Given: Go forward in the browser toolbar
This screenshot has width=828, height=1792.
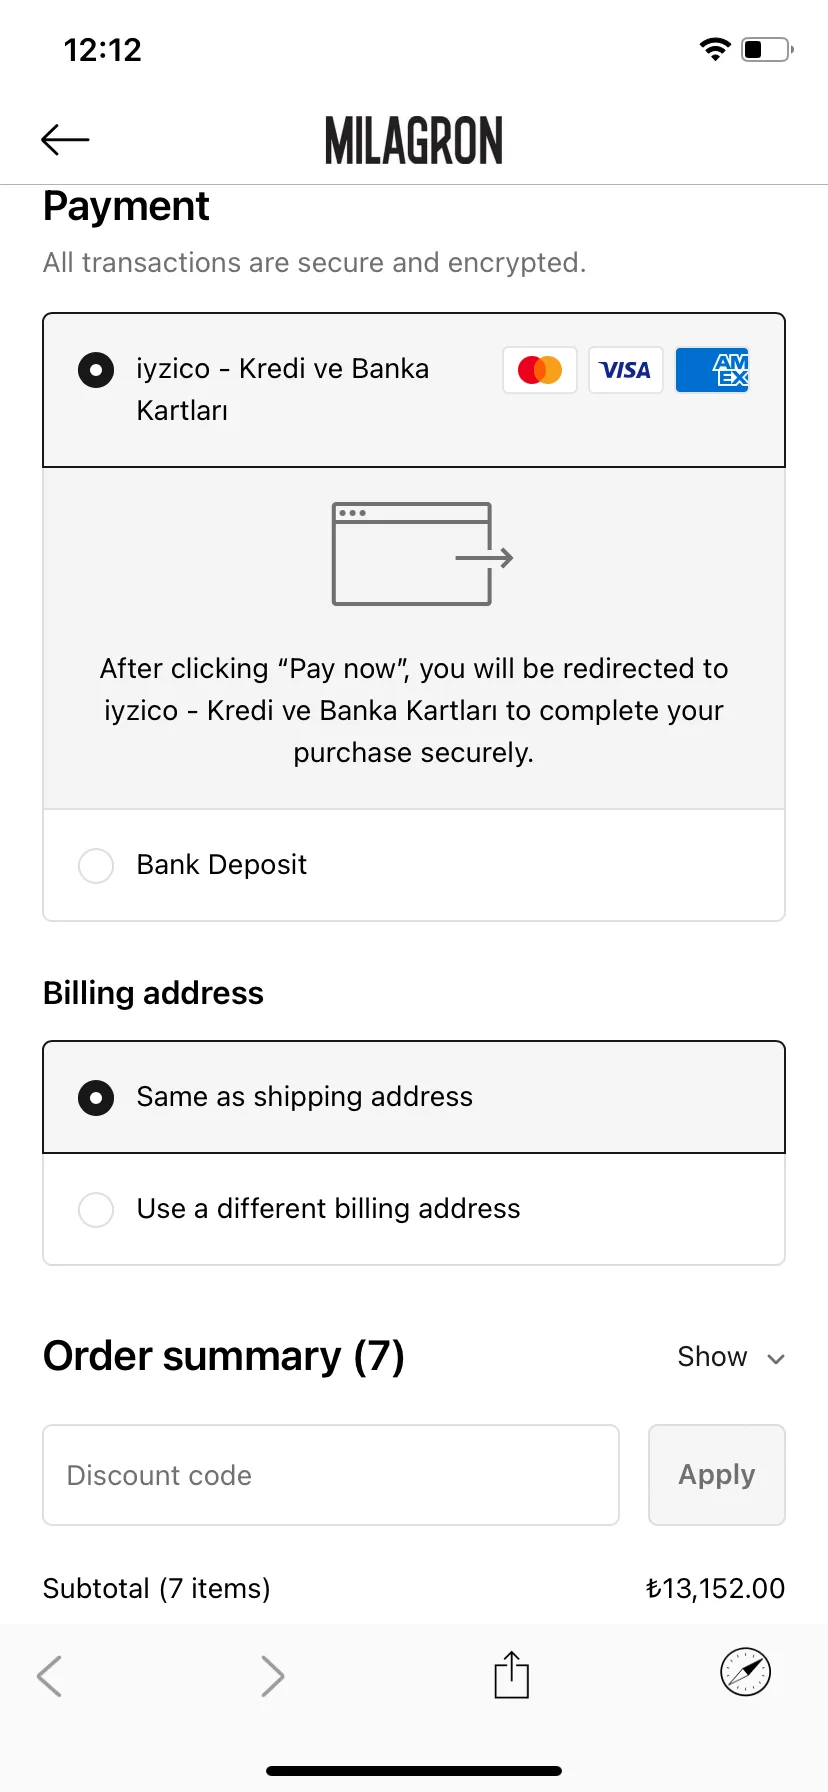Looking at the screenshot, I should coord(273,1675).
